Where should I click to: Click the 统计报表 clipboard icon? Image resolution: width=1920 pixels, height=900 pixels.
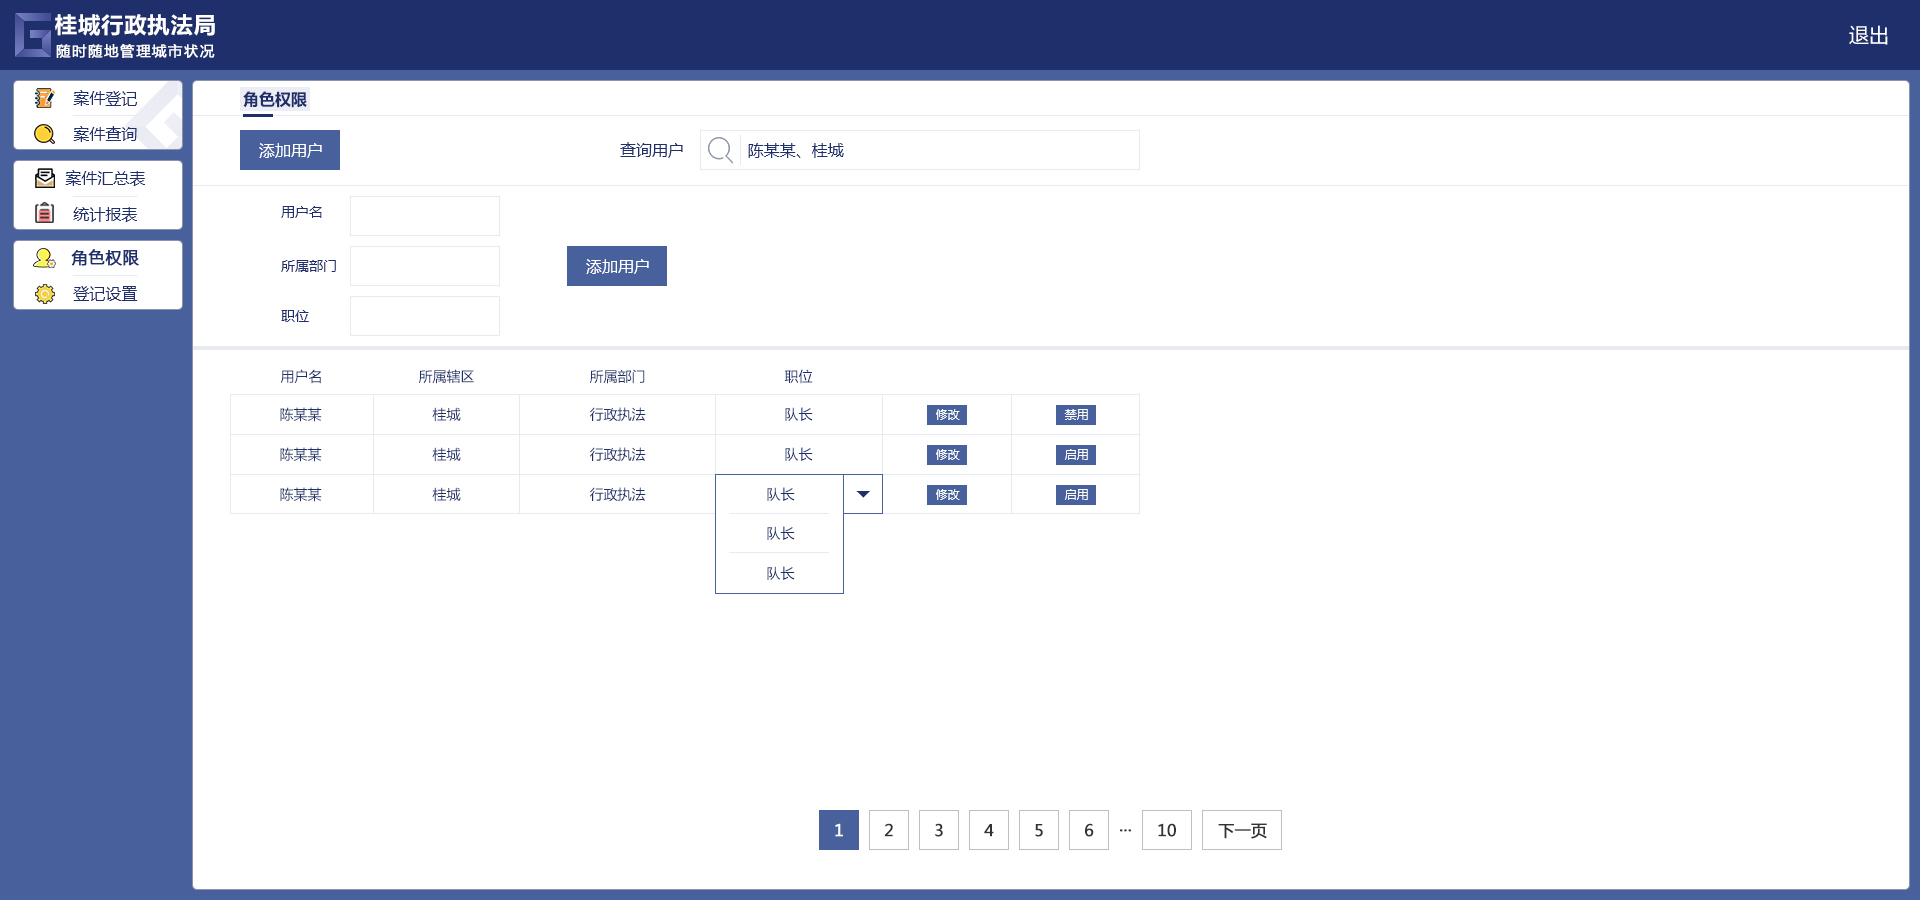pos(44,213)
